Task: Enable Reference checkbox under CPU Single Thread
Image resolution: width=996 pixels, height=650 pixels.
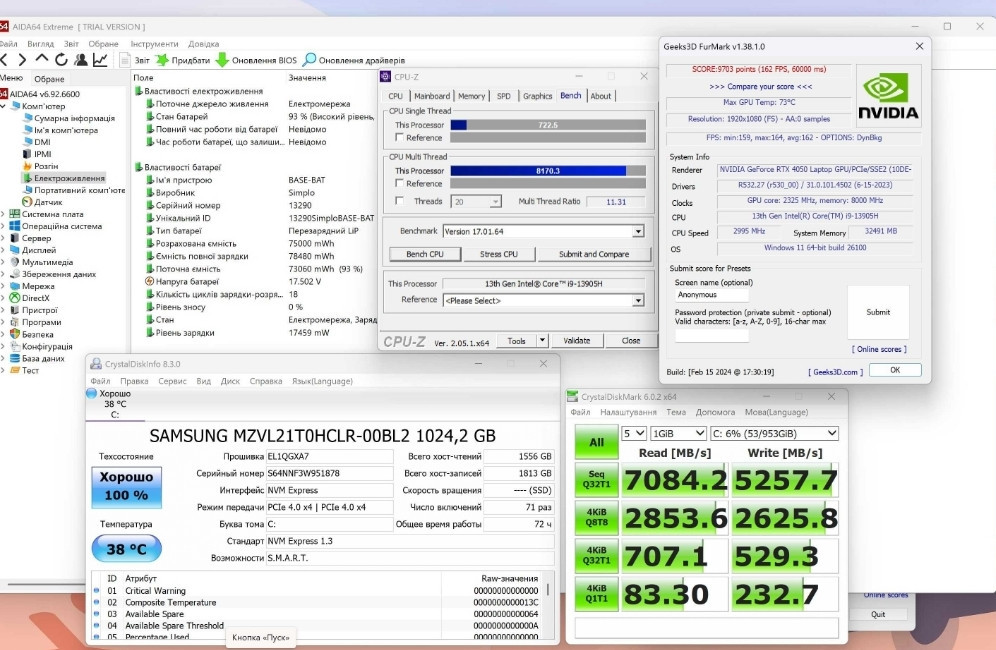Action: 400,138
